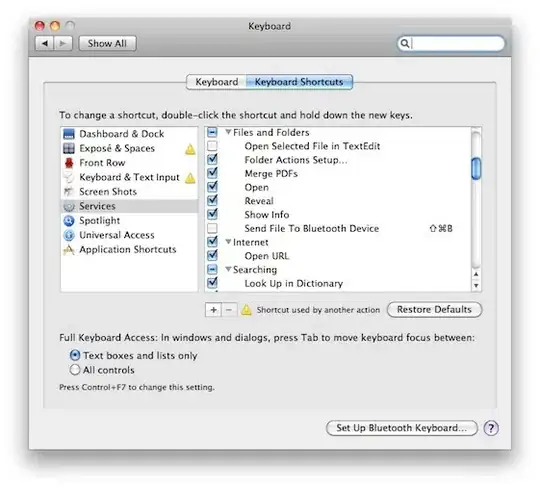The width and height of the screenshot is (540, 489).
Task: Select Text boxes and lists only
Action: 75,355
